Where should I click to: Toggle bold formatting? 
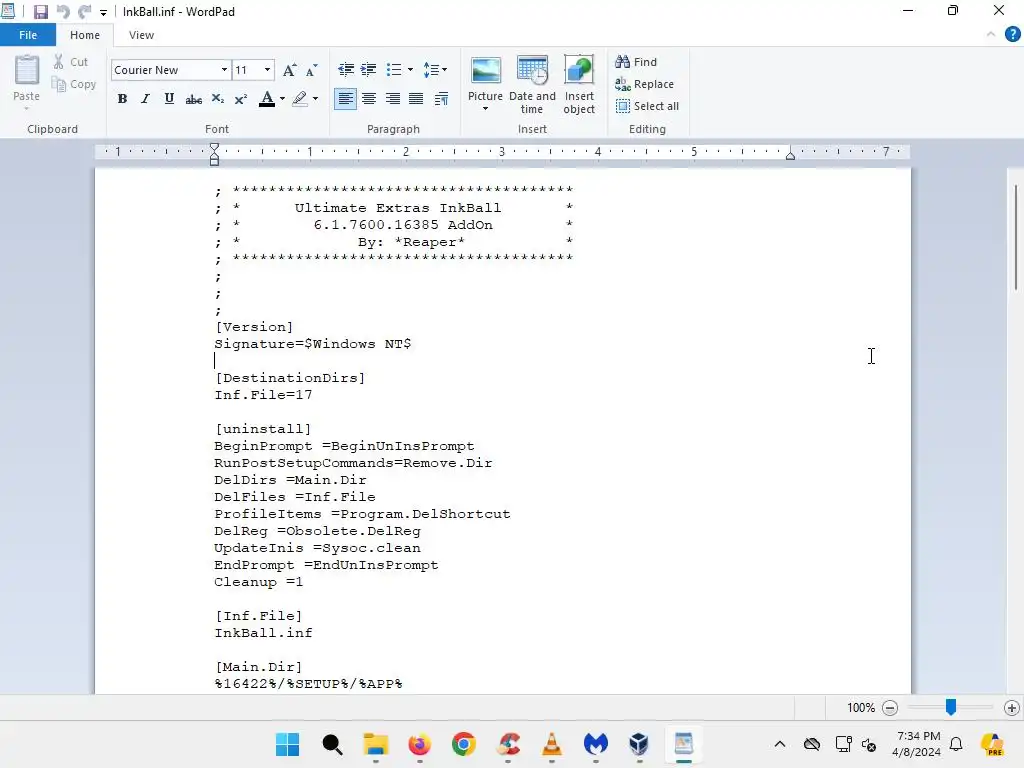(122, 99)
